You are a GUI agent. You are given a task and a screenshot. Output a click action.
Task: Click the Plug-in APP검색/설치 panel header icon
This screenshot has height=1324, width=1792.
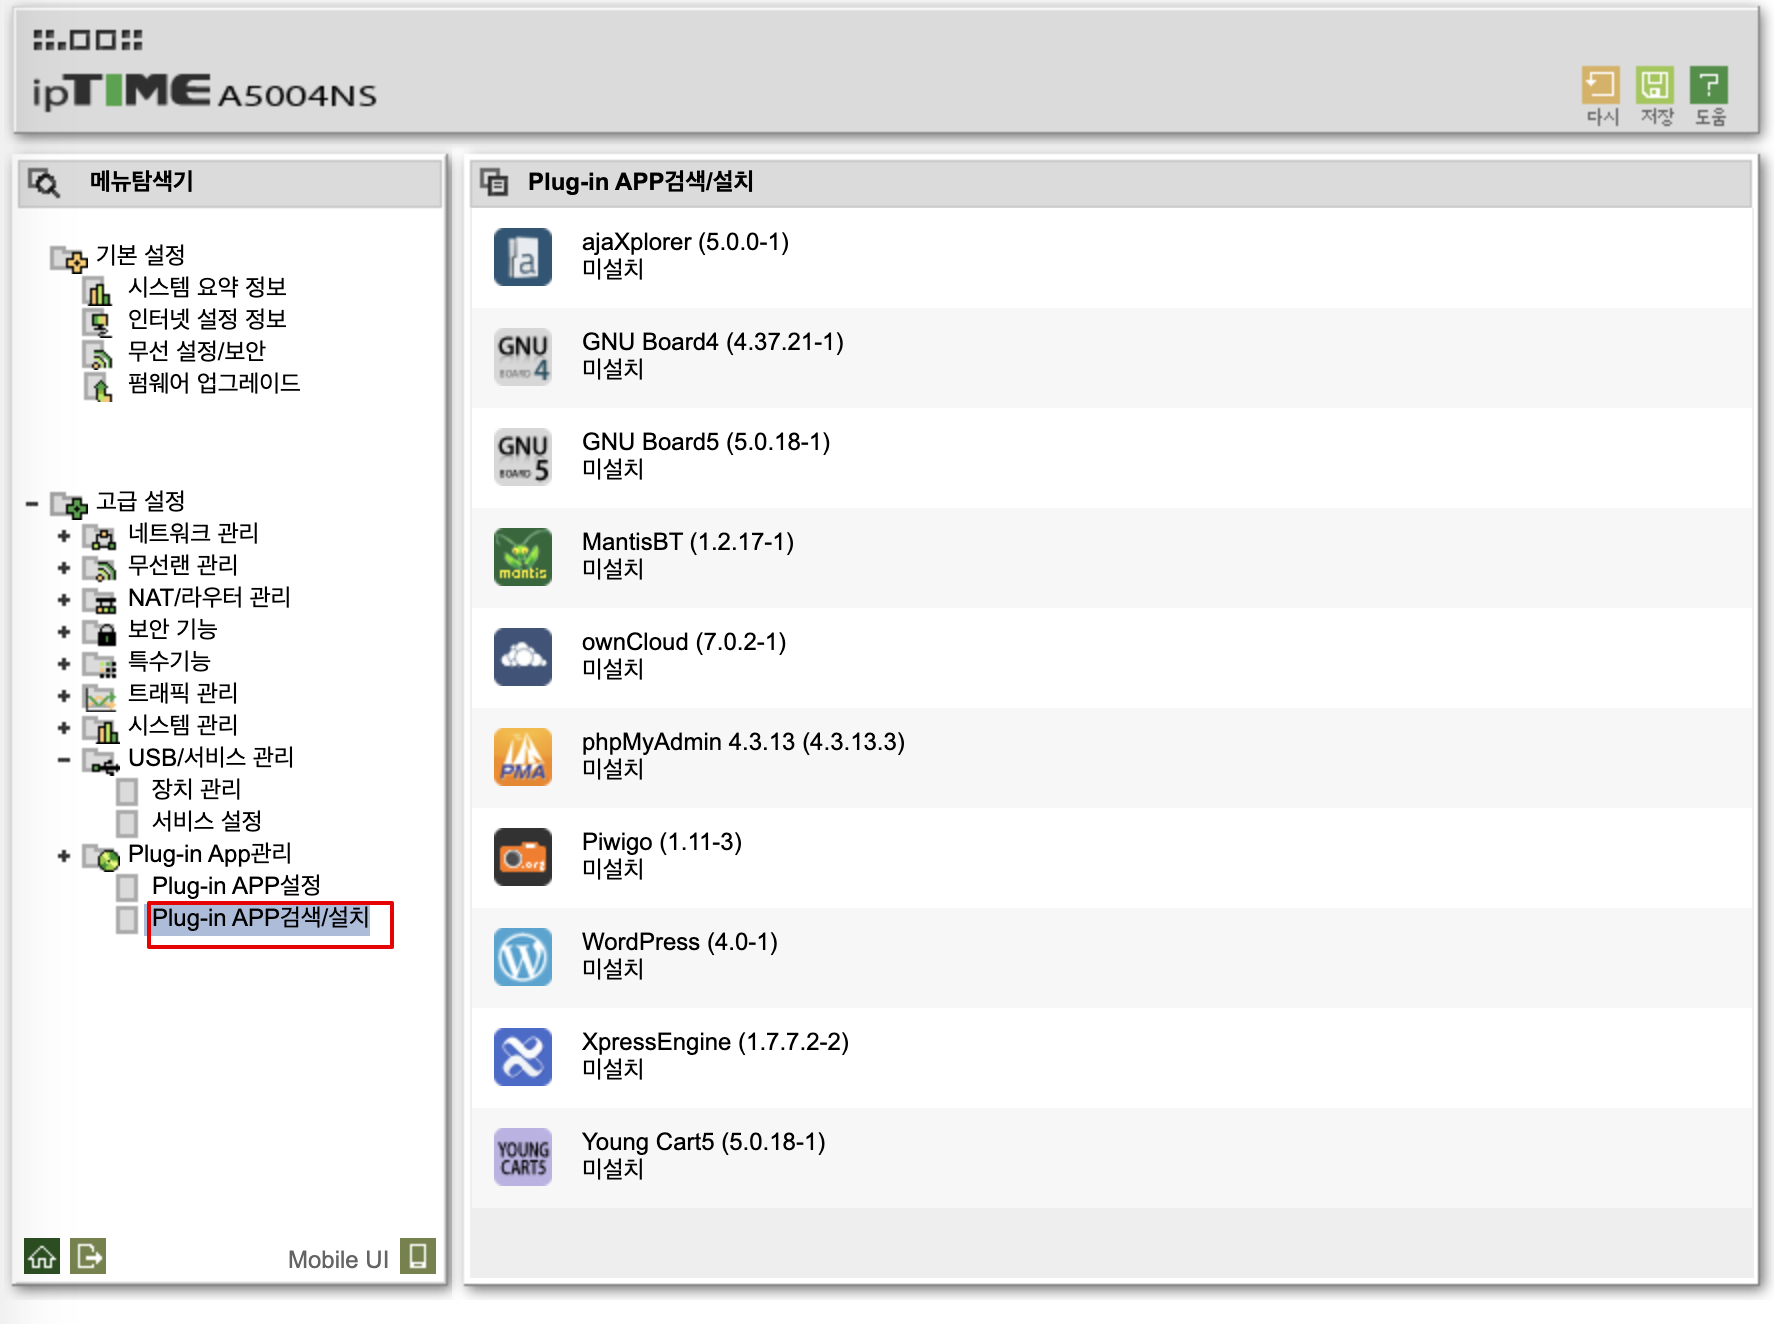[494, 182]
